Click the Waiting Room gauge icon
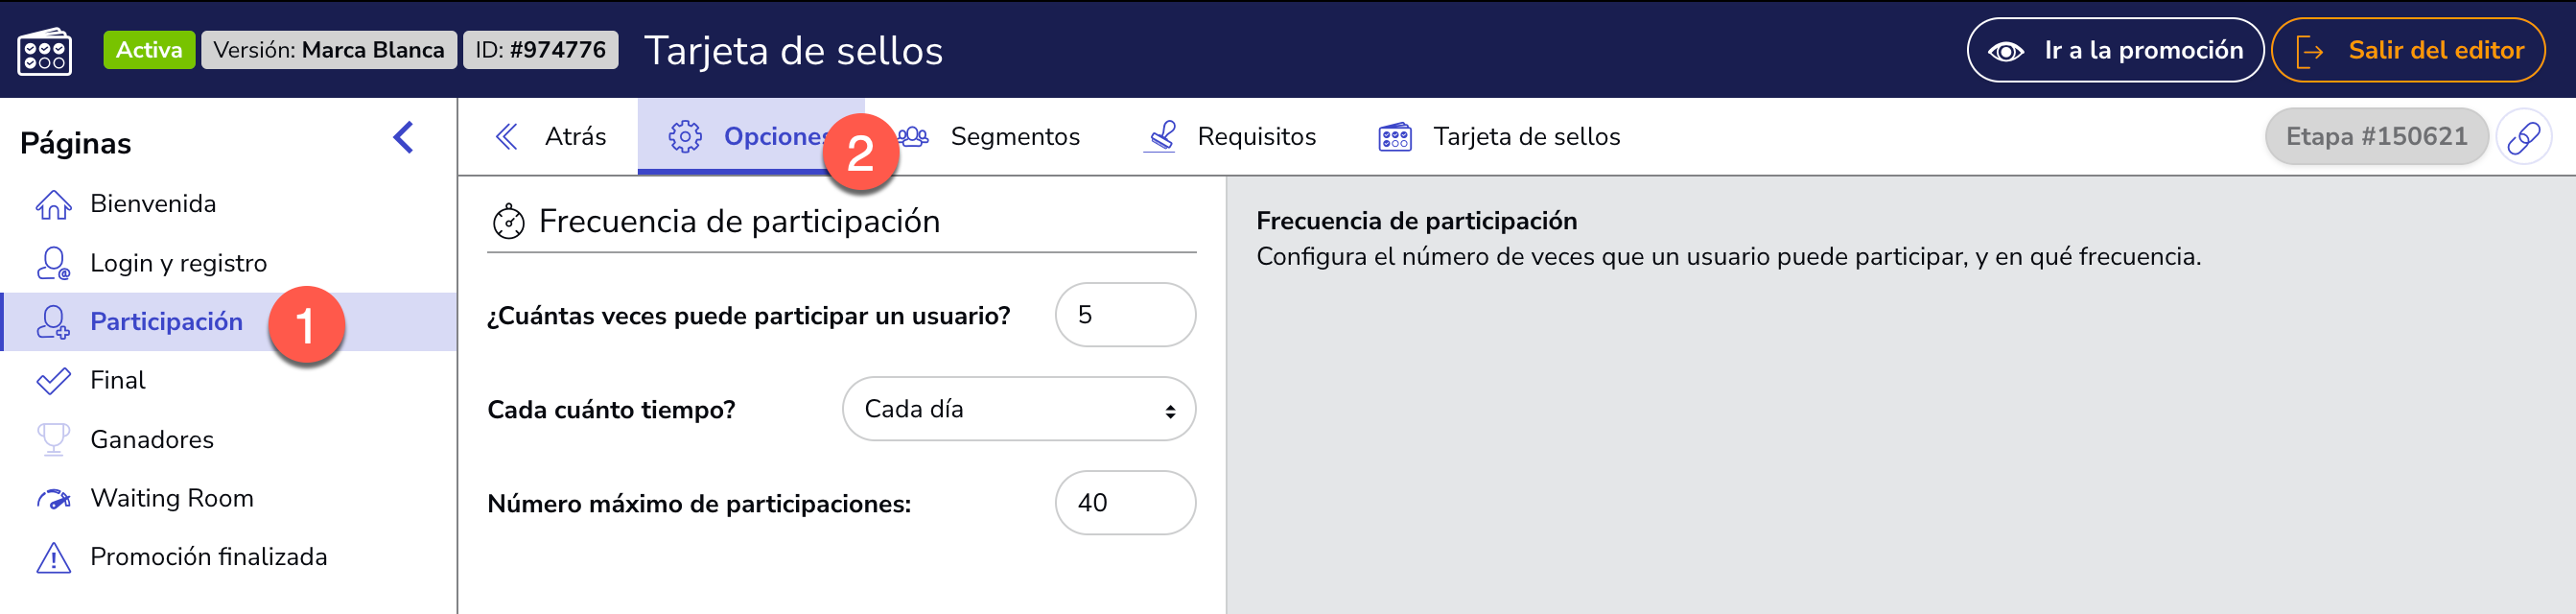2576x614 pixels. tap(53, 498)
